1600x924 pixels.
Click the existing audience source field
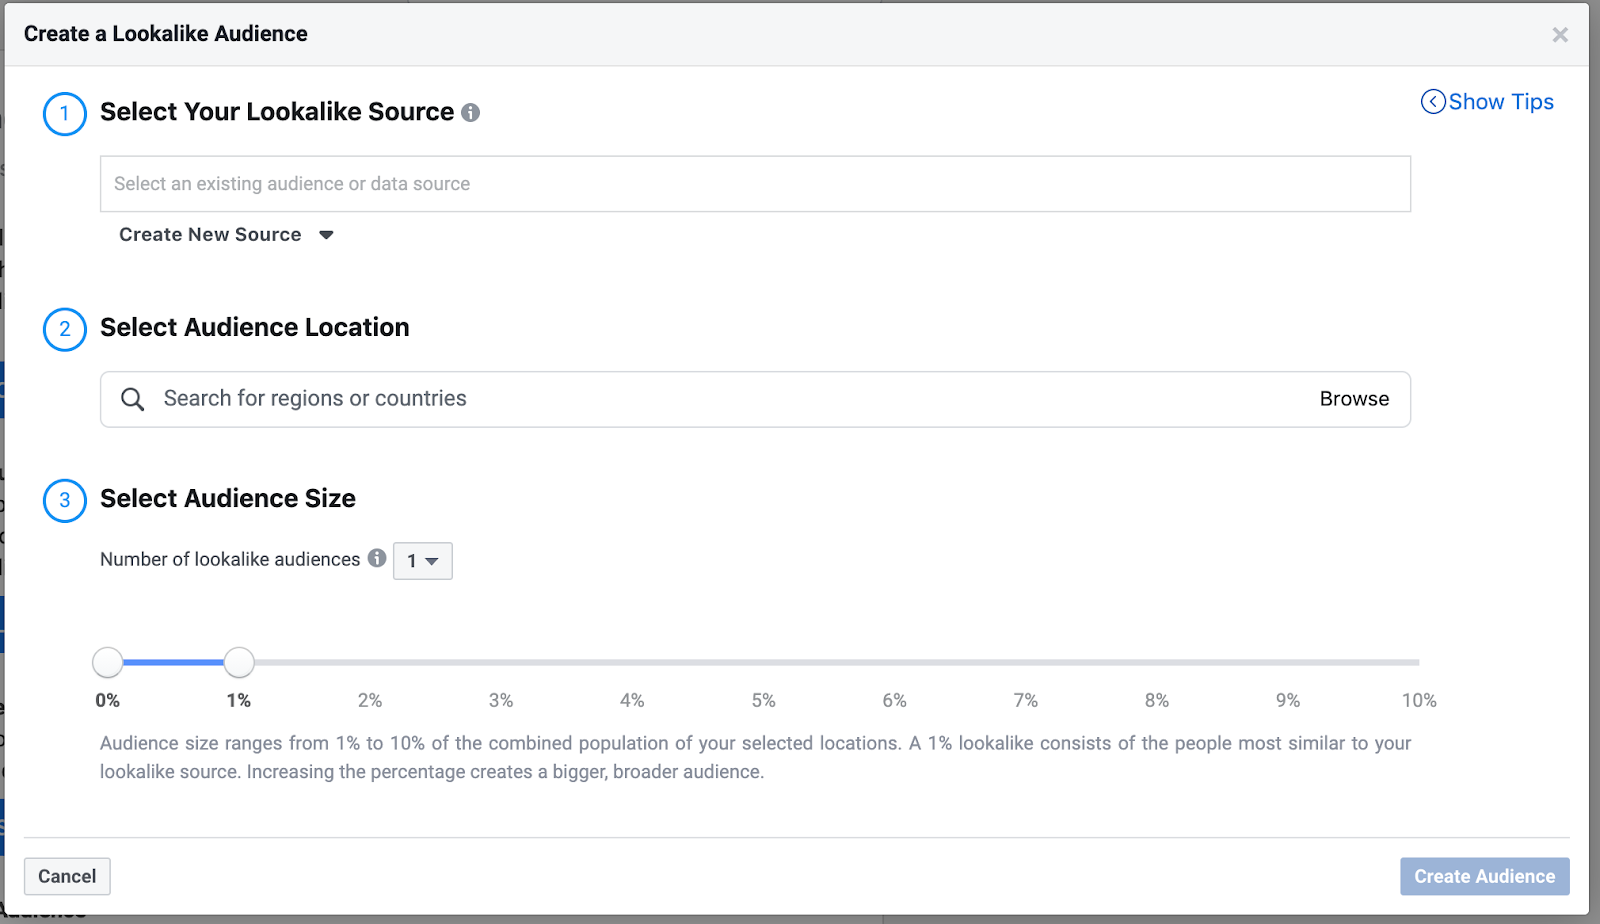point(755,184)
